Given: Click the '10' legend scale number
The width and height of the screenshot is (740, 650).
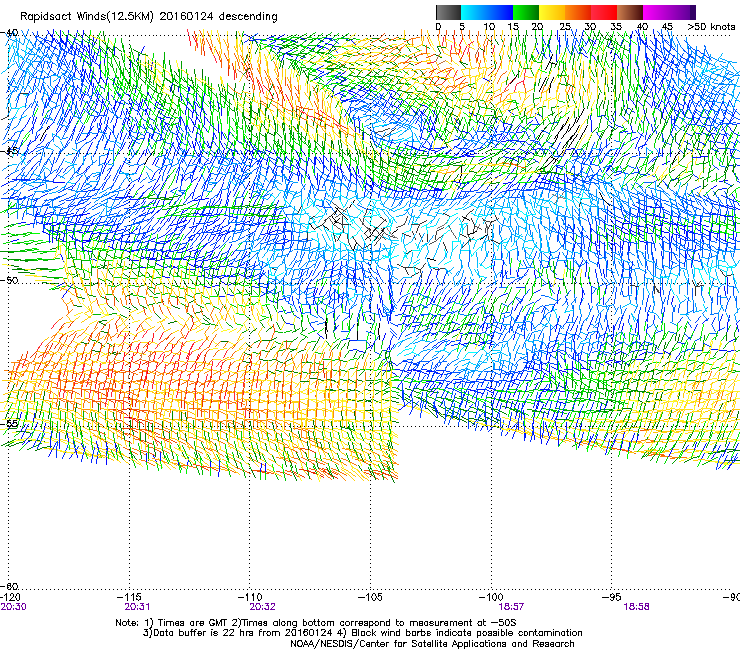Looking at the screenshot, I should [489, 26].
